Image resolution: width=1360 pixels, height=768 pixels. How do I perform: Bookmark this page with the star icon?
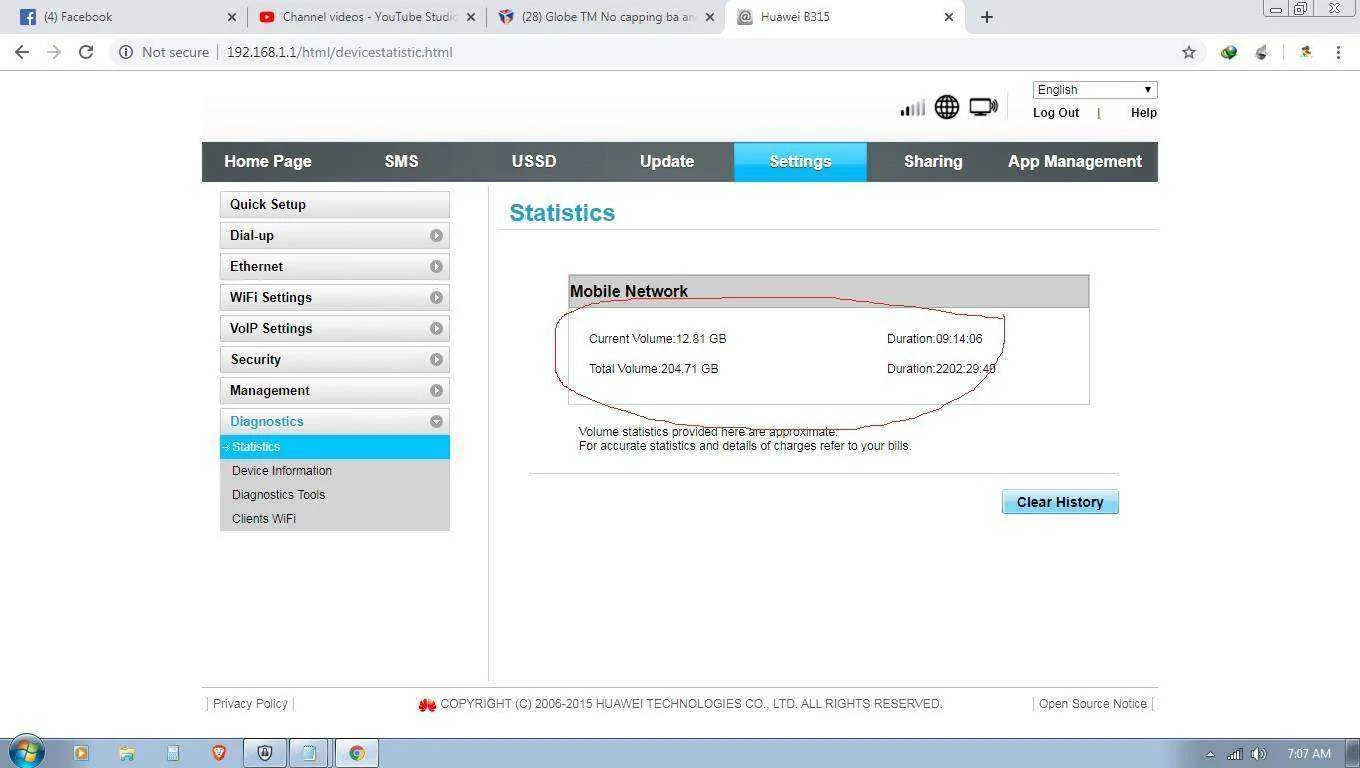pos(1189,52)
